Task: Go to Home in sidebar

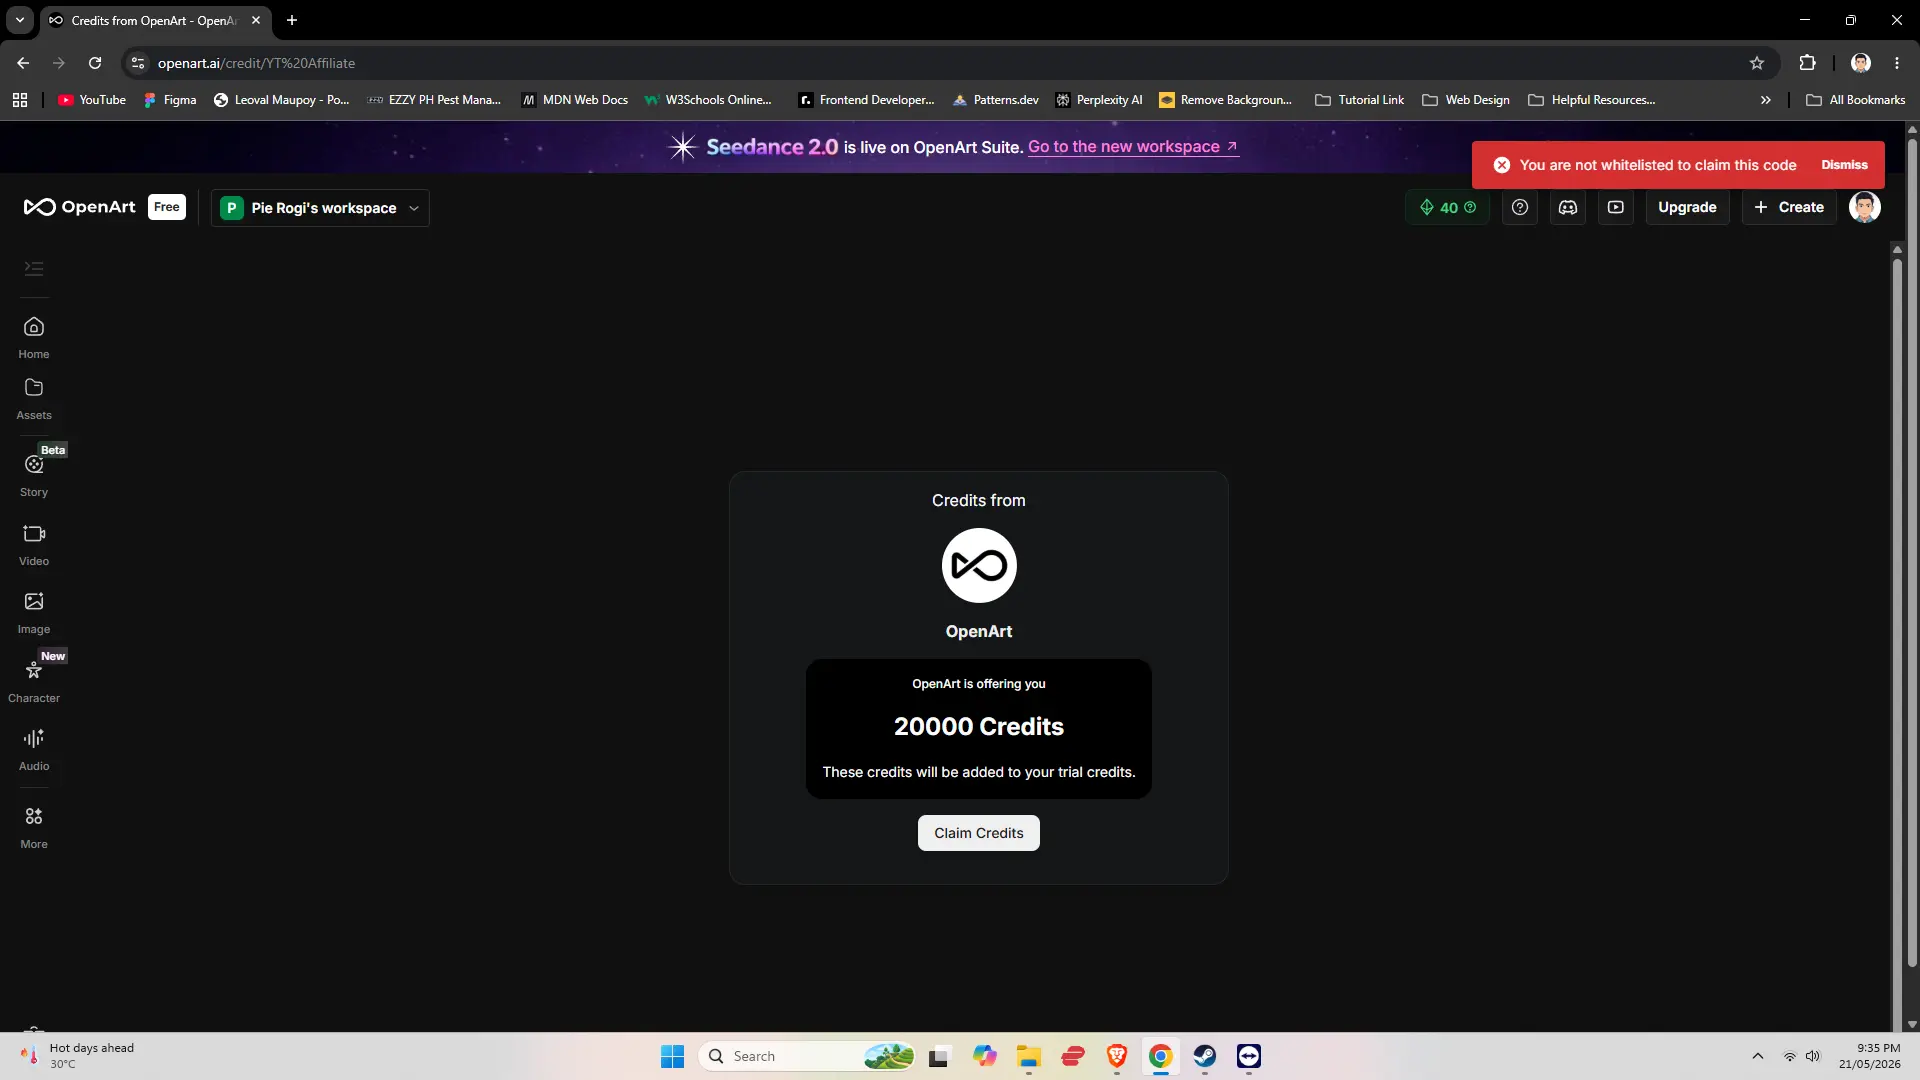Action: click(x=34, y=338)
